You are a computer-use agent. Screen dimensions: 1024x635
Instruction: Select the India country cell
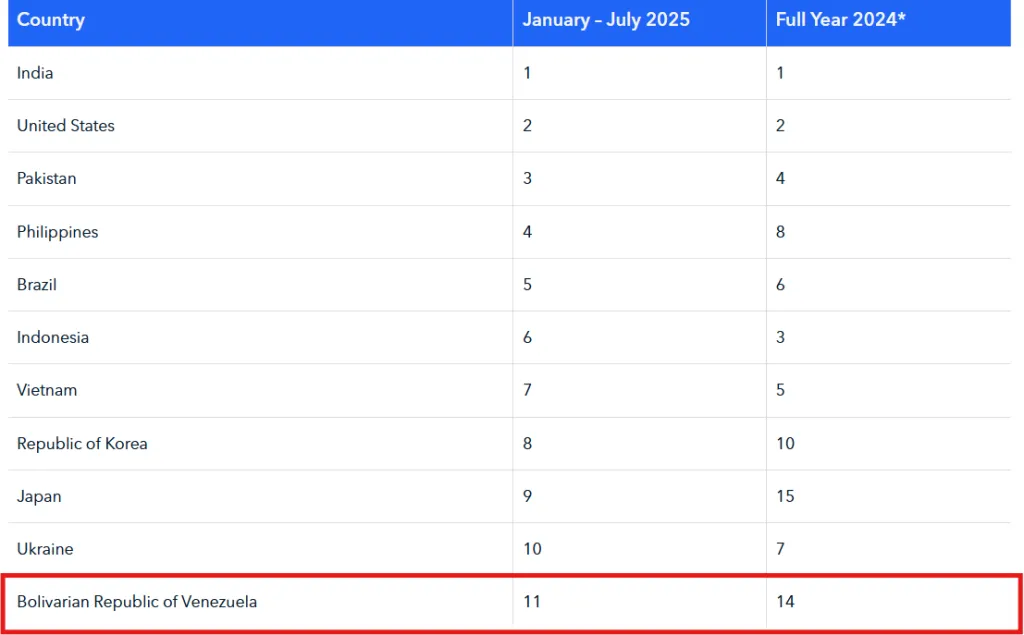click(x=35, y=73)
